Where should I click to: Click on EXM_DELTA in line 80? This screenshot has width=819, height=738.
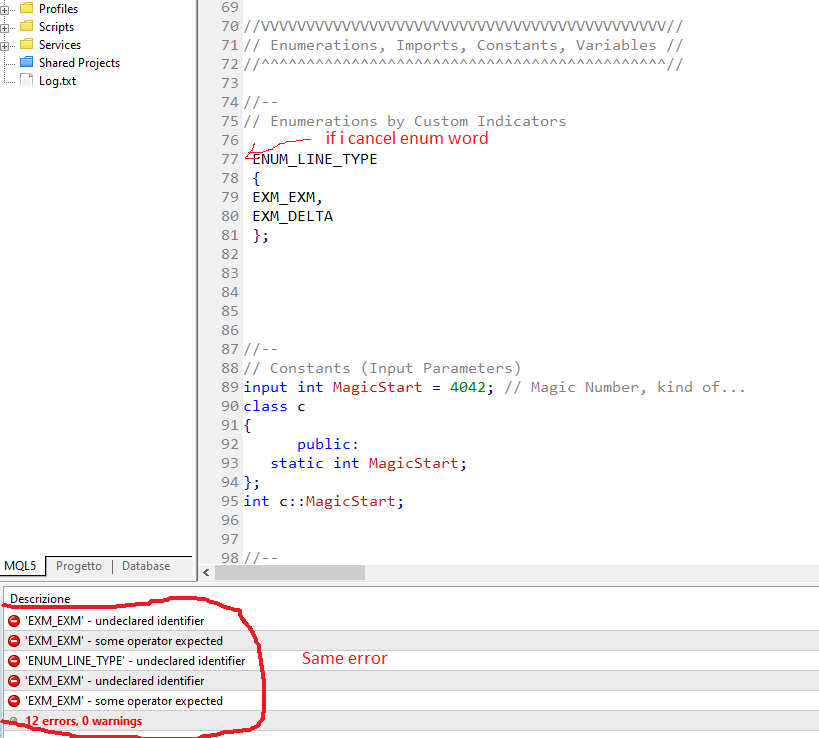pos(292,216)
